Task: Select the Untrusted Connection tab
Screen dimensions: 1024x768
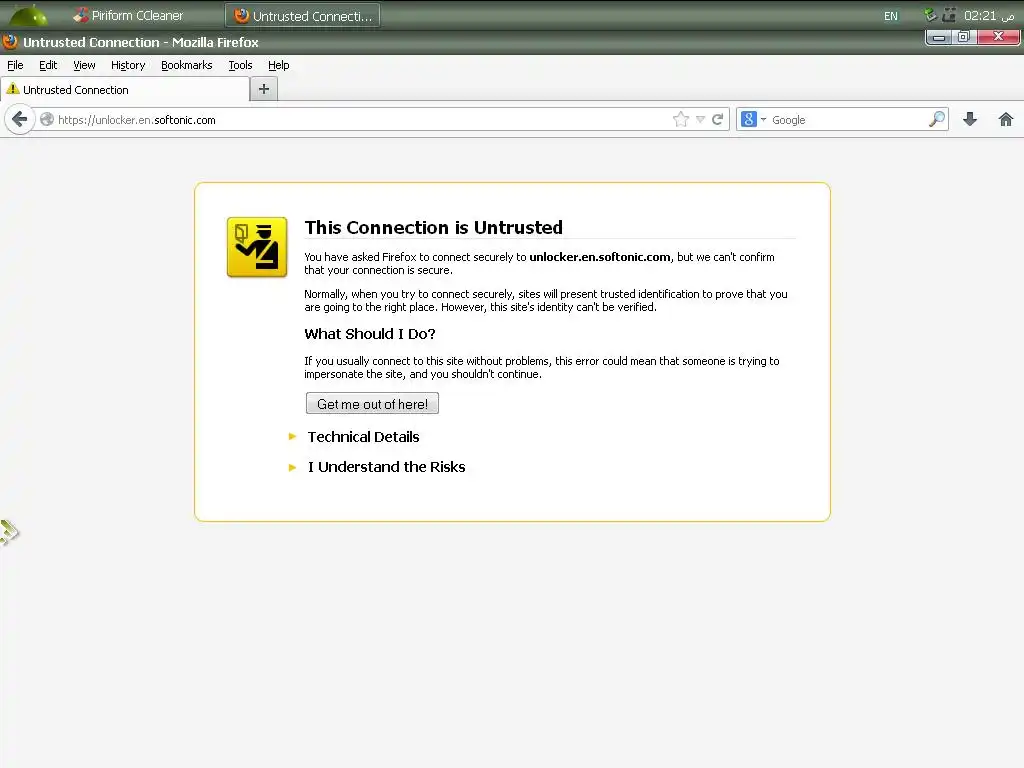Action: click(125, 89)
